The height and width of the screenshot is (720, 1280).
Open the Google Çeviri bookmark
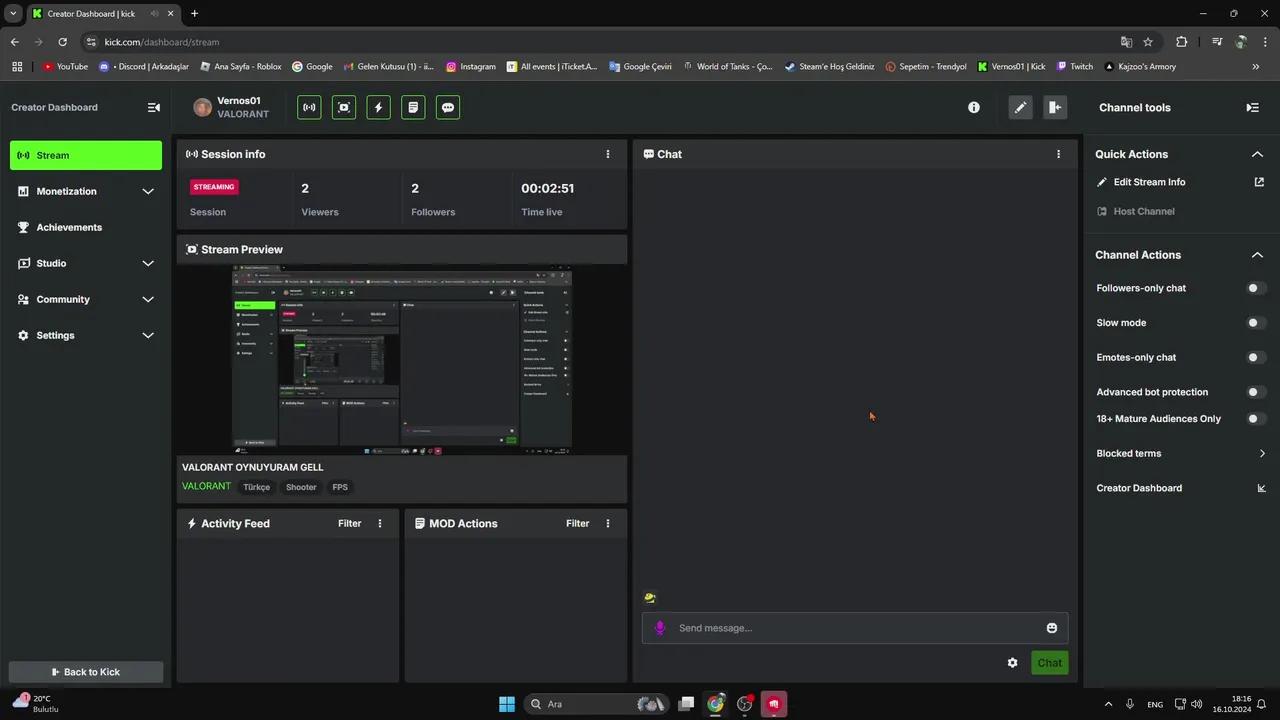(640, 67)
